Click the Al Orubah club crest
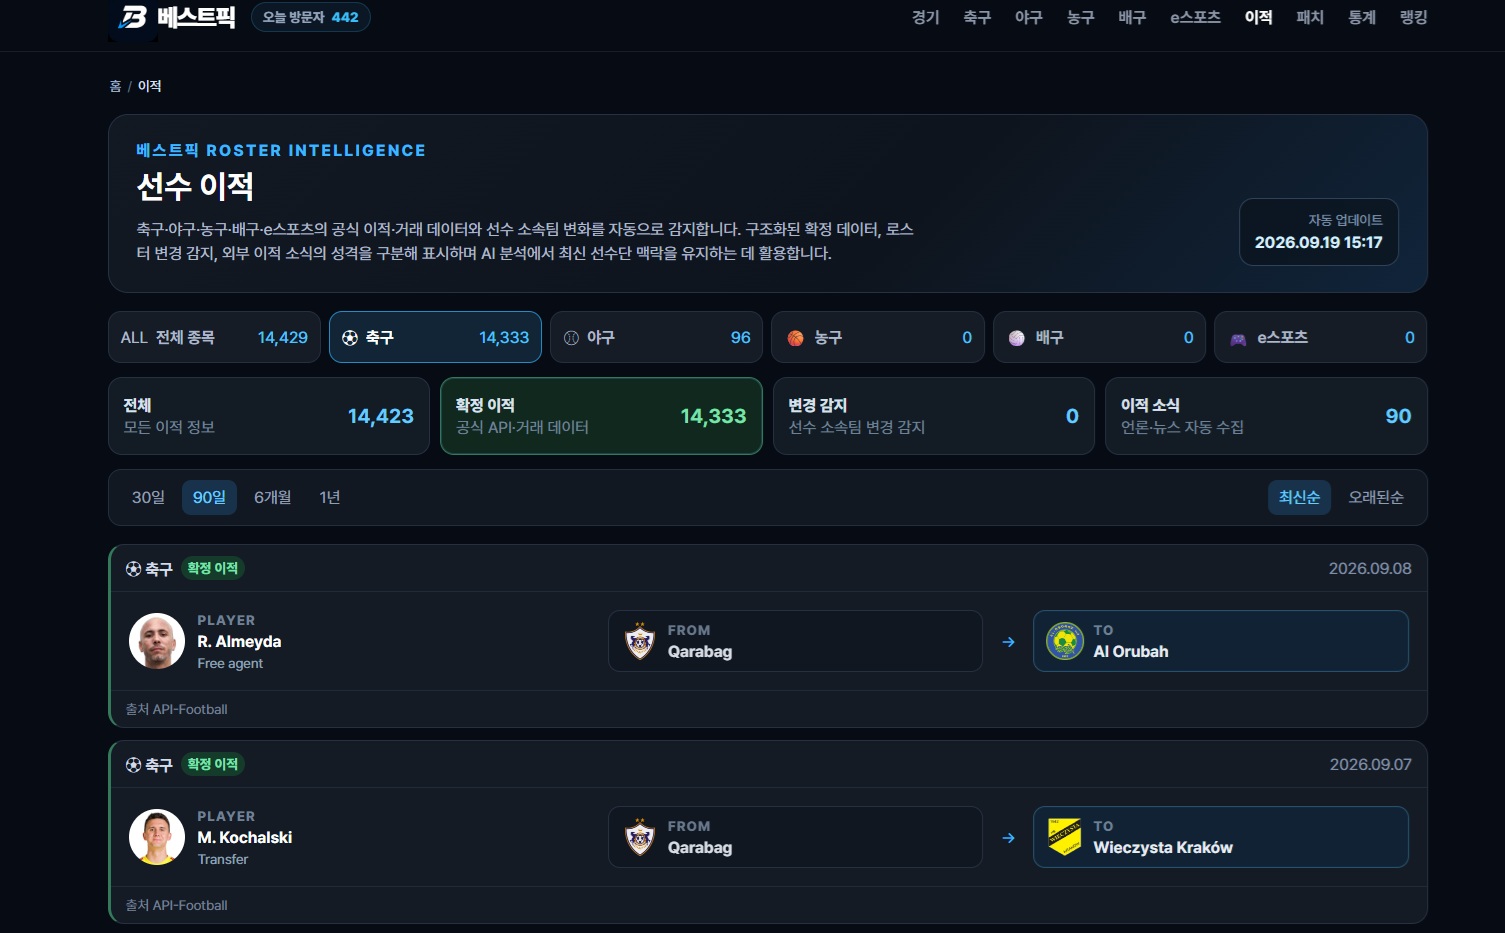1505x933 pixels. click(1064, 641)
